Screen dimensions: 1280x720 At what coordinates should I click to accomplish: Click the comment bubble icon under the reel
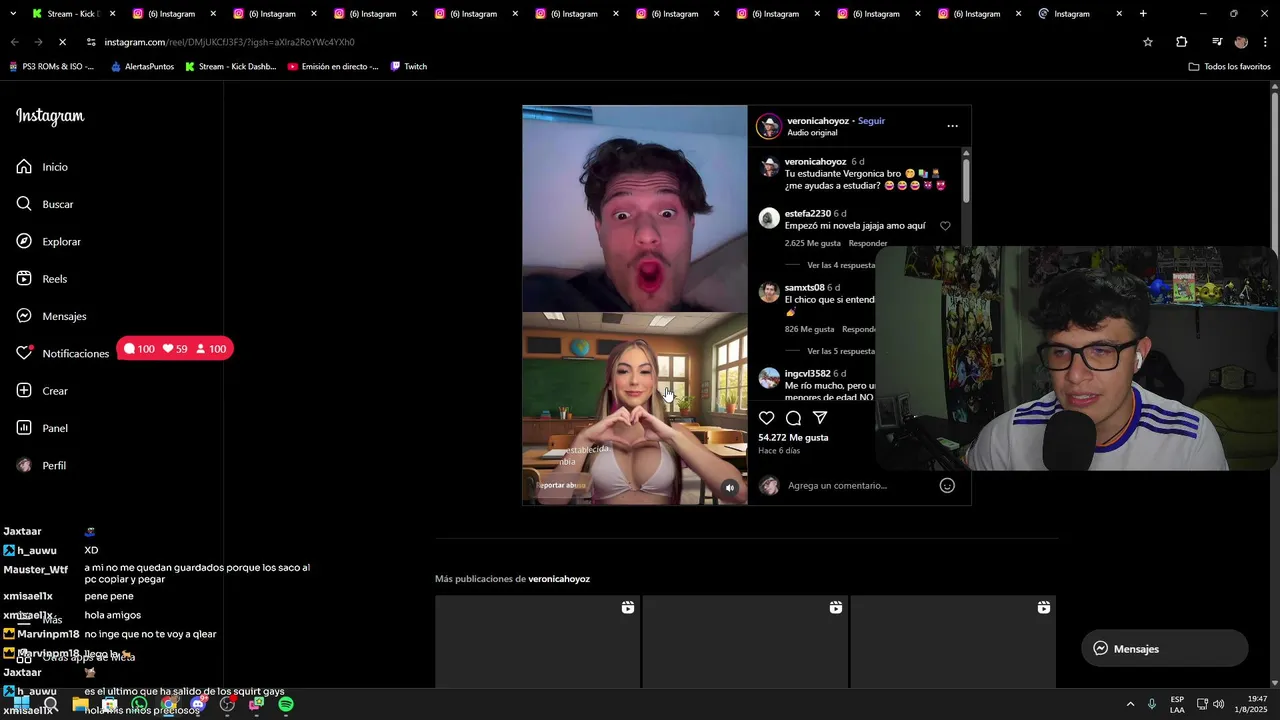click(793, 418)
